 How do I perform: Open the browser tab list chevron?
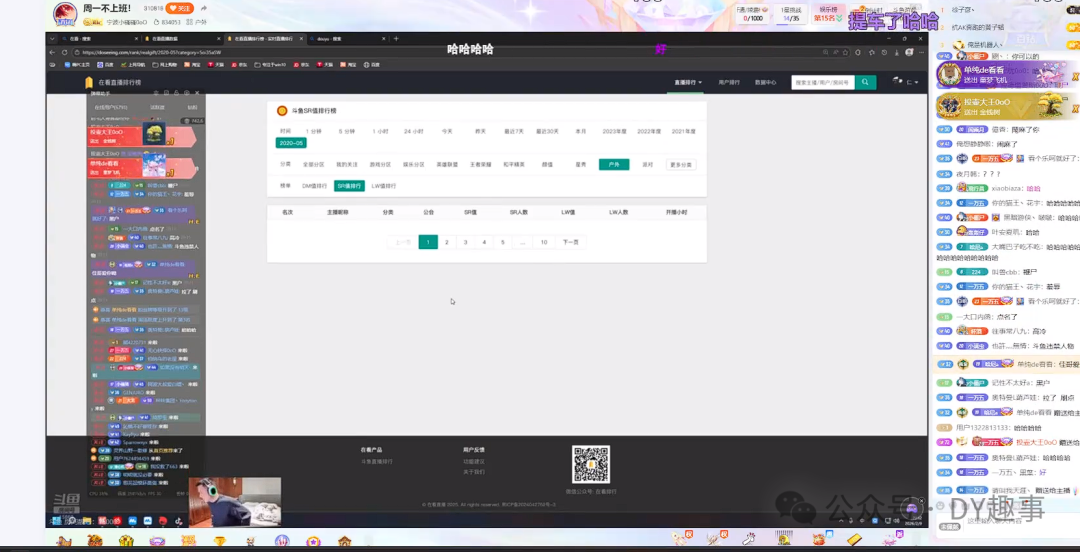coord(52,39)
